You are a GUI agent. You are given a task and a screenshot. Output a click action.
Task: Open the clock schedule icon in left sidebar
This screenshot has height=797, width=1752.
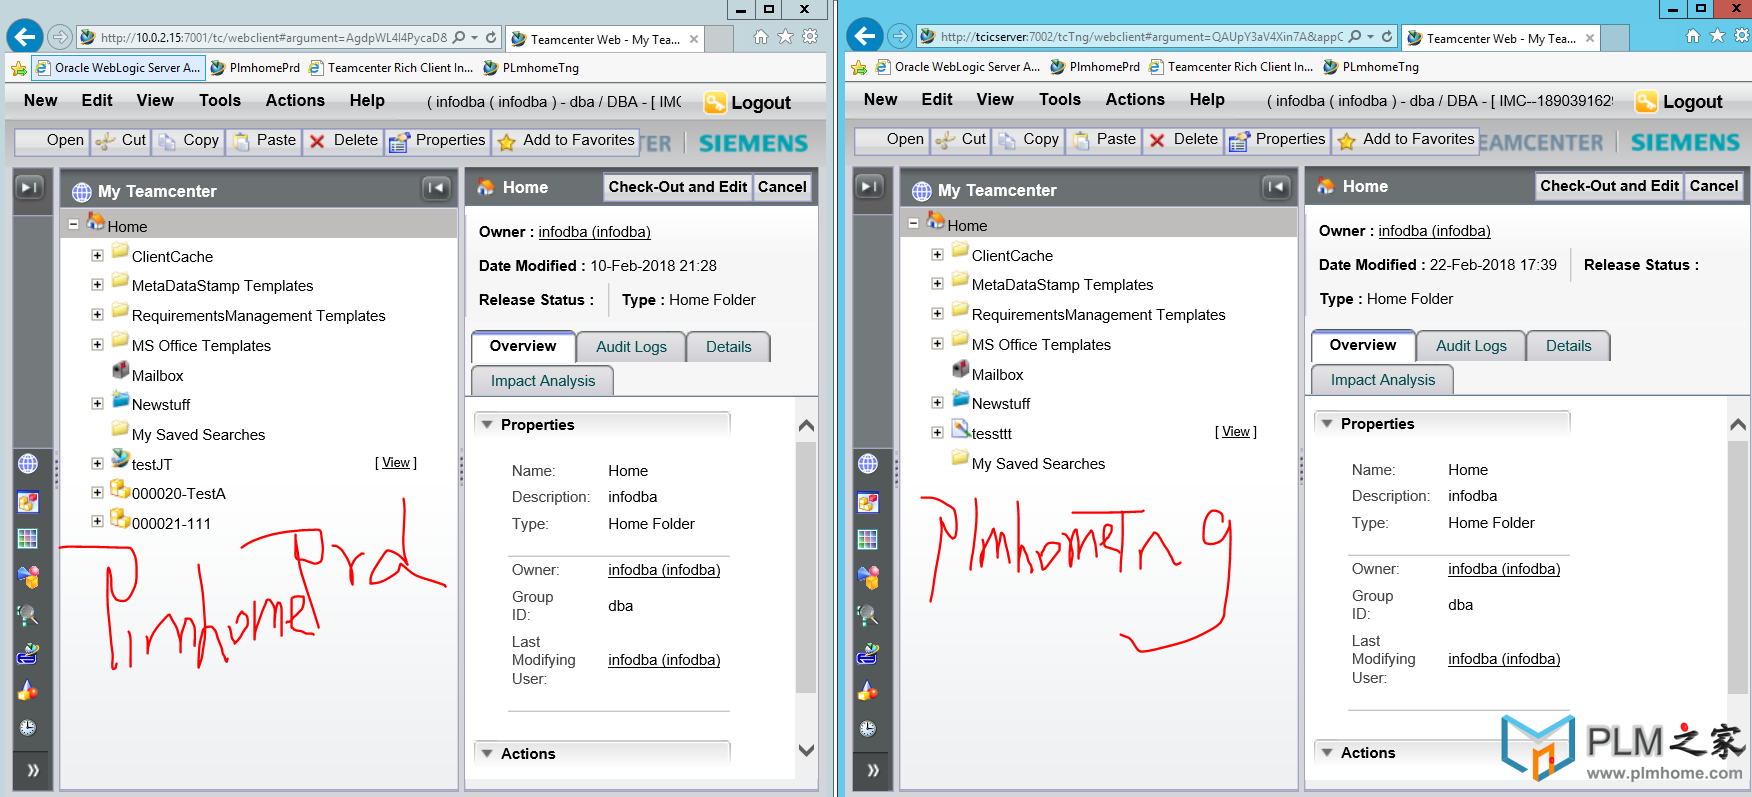(28, 728)
